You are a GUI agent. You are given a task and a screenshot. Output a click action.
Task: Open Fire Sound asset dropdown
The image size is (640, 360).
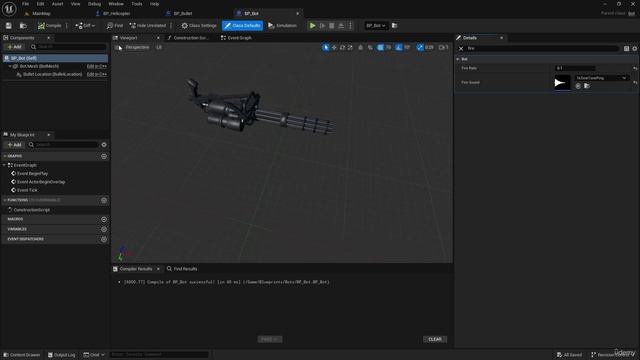601,78
